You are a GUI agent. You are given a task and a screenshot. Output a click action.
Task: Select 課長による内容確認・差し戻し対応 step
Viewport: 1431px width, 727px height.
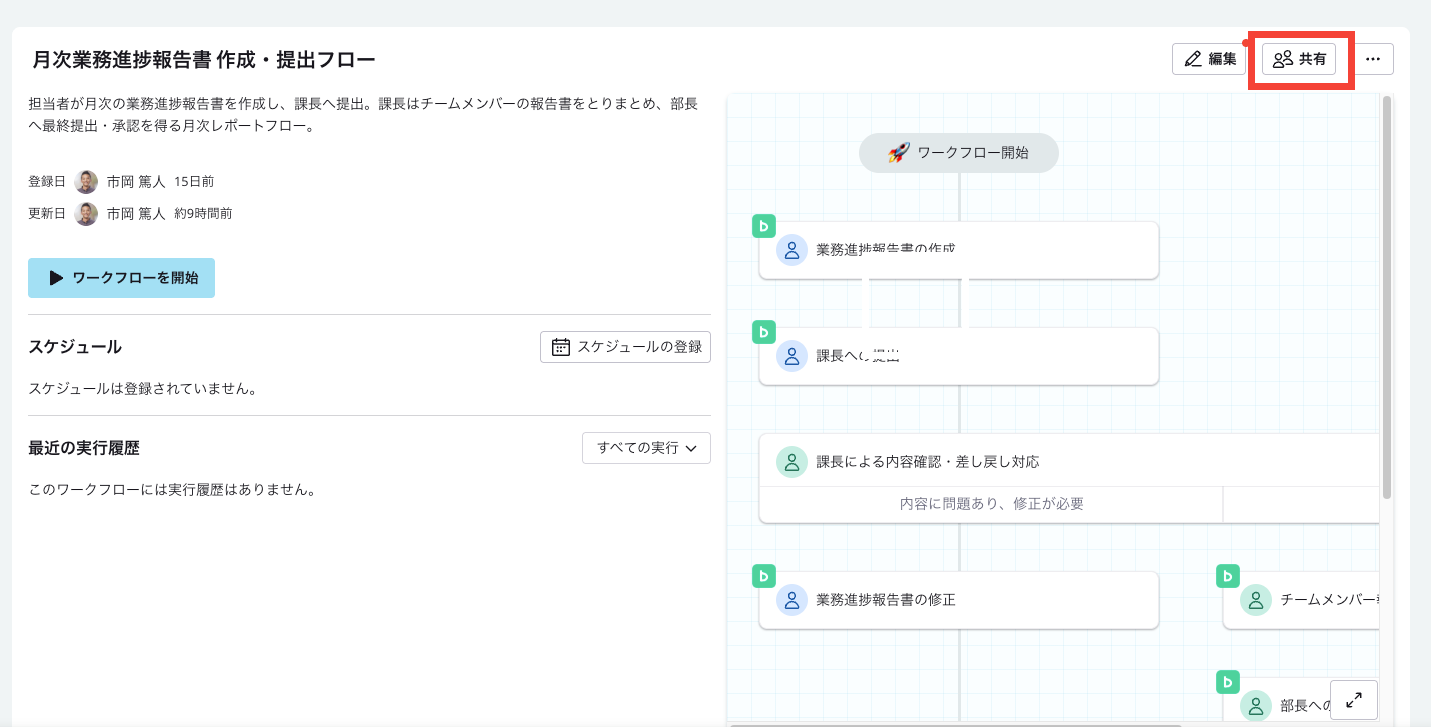(x=1069, y=462)
